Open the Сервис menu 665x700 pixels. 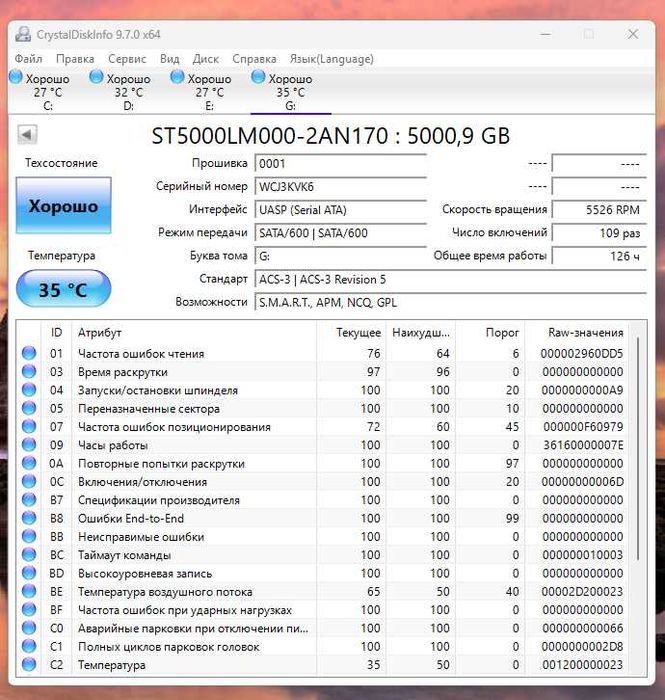127,59
